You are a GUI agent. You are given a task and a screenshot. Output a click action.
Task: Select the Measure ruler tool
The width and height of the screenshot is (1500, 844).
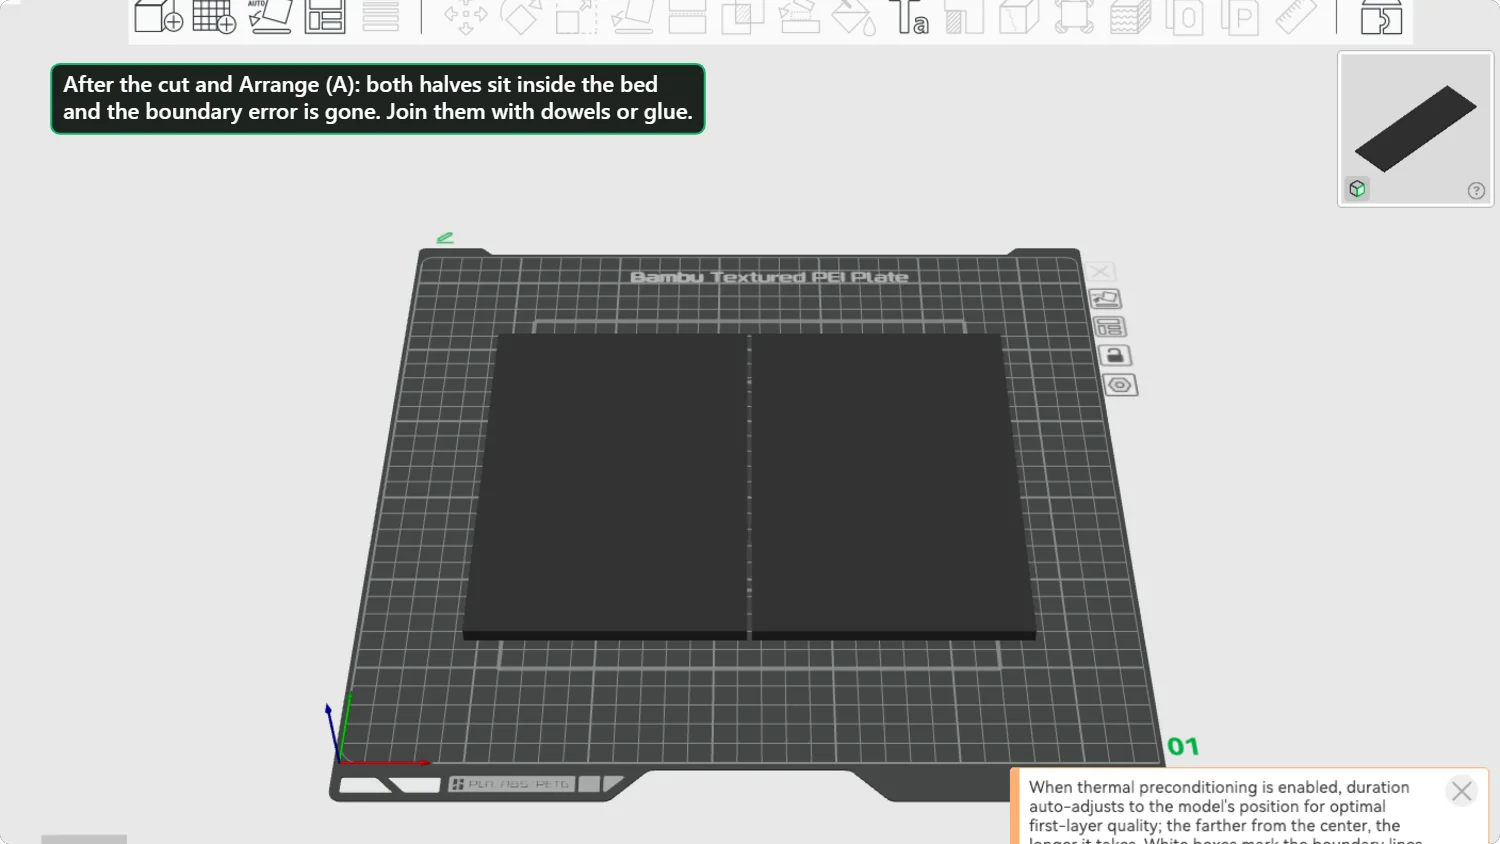click(1296, 17)
